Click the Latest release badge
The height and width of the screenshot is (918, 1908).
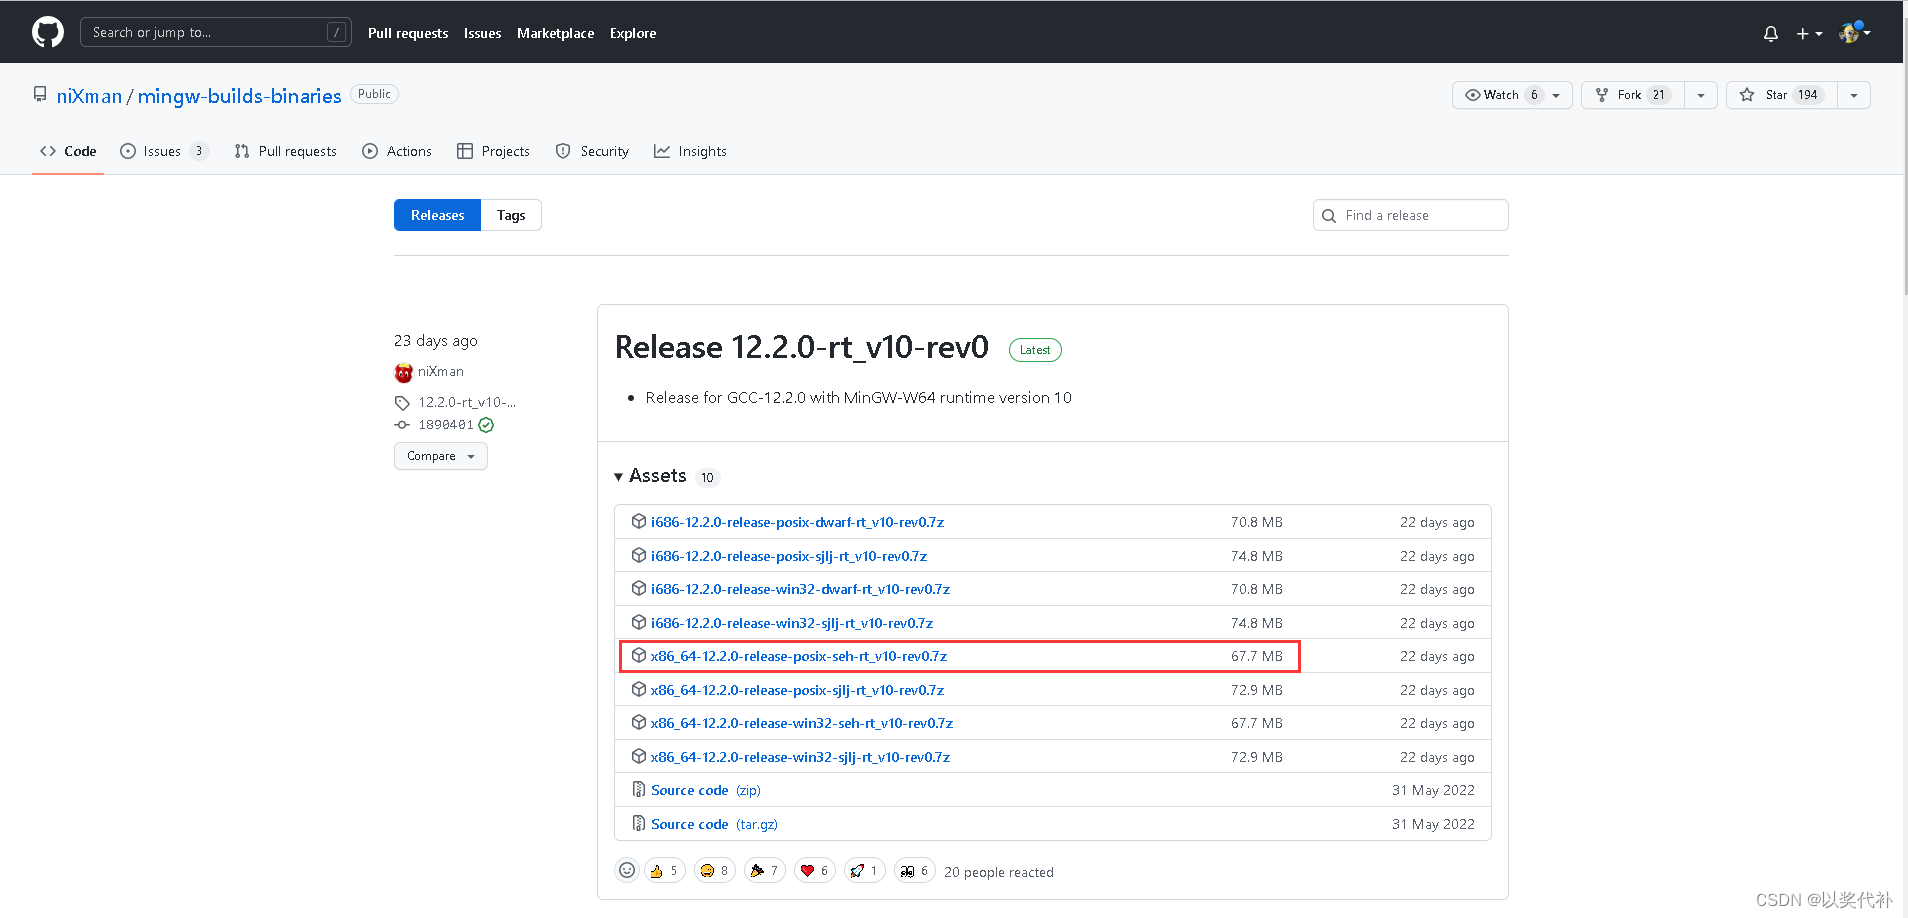tap(1035, 350)
